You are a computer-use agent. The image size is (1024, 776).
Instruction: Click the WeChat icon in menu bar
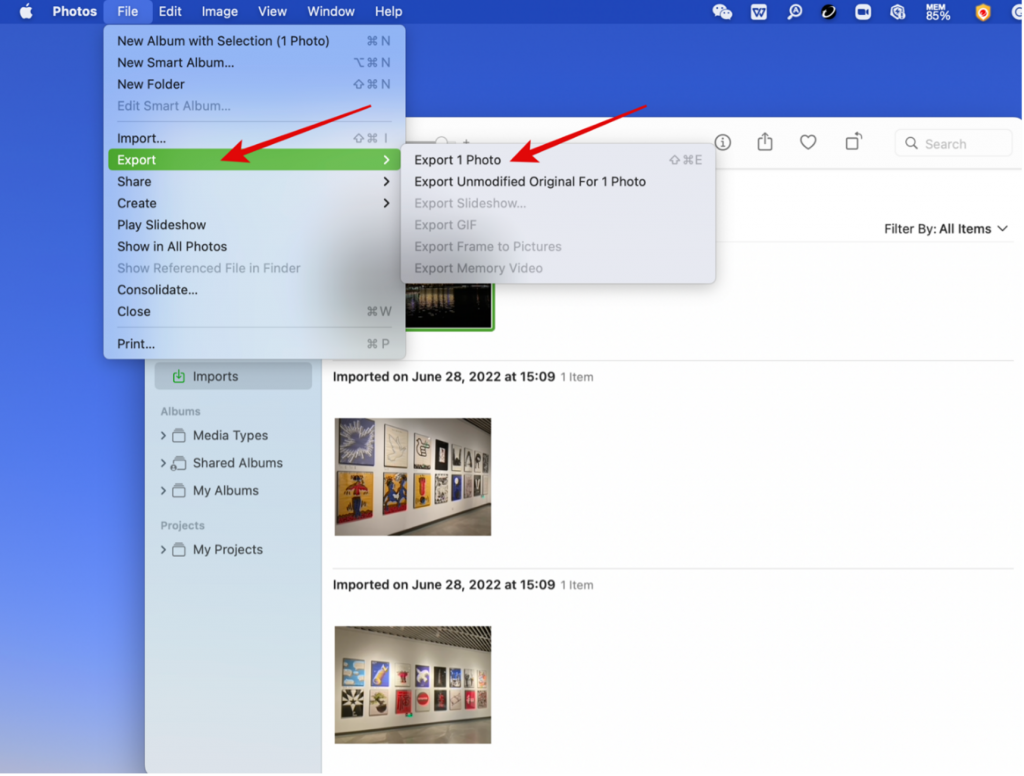point(721,12)
